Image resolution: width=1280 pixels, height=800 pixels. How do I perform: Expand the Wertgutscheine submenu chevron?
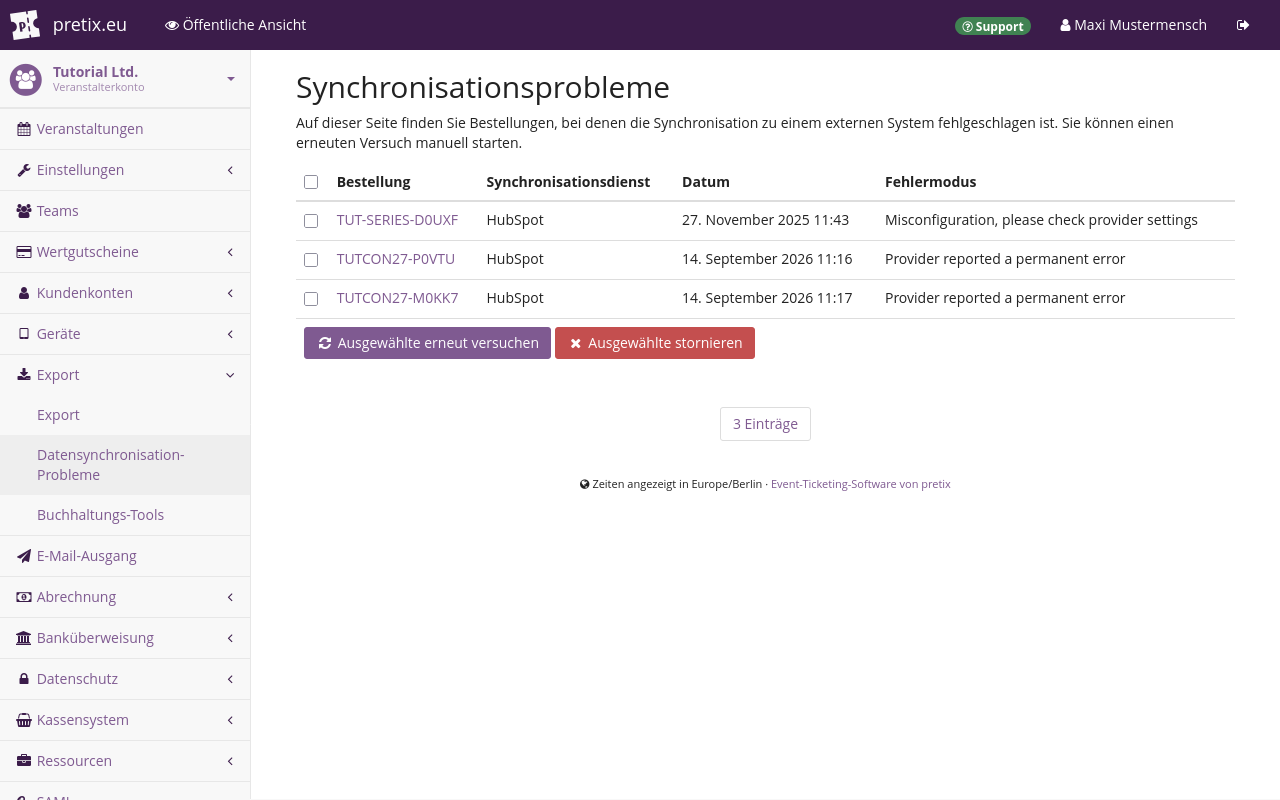[x=230, y=252]
